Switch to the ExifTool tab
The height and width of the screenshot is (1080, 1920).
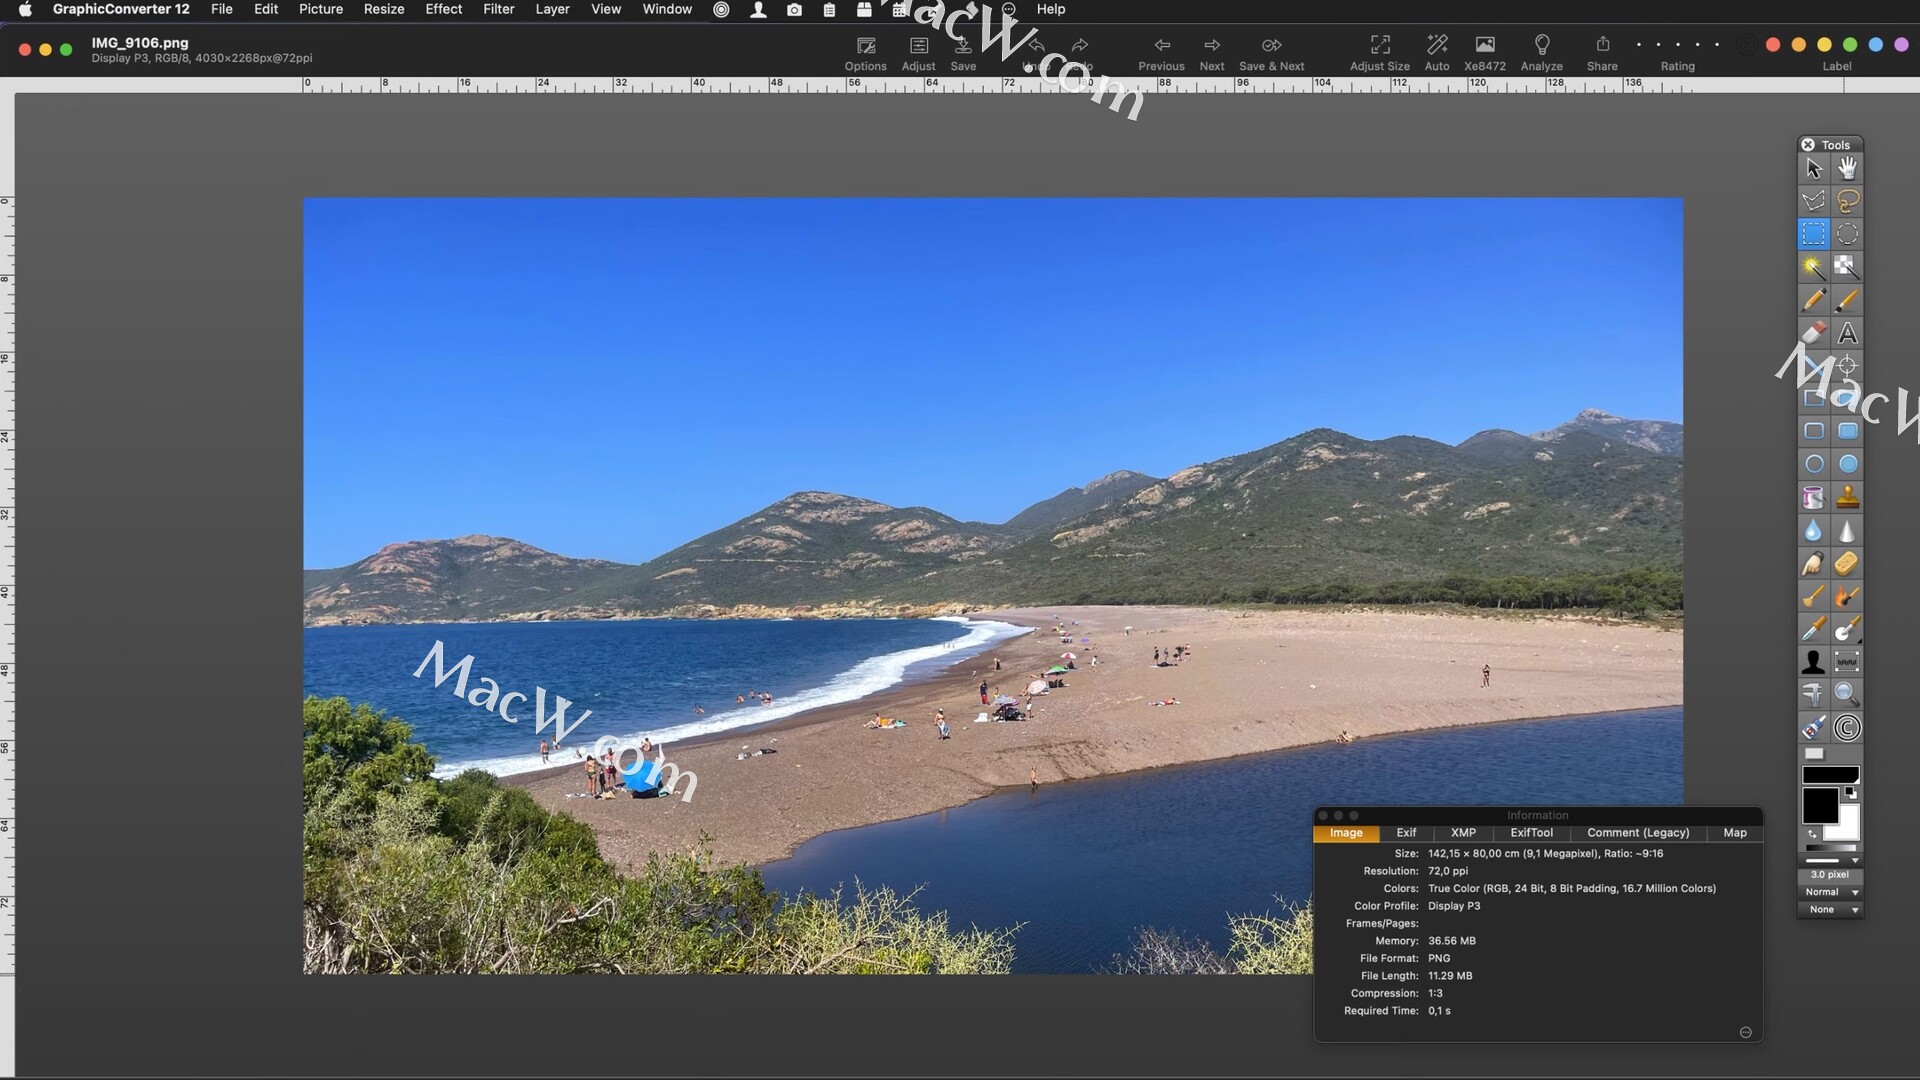tap(1531, 833)
